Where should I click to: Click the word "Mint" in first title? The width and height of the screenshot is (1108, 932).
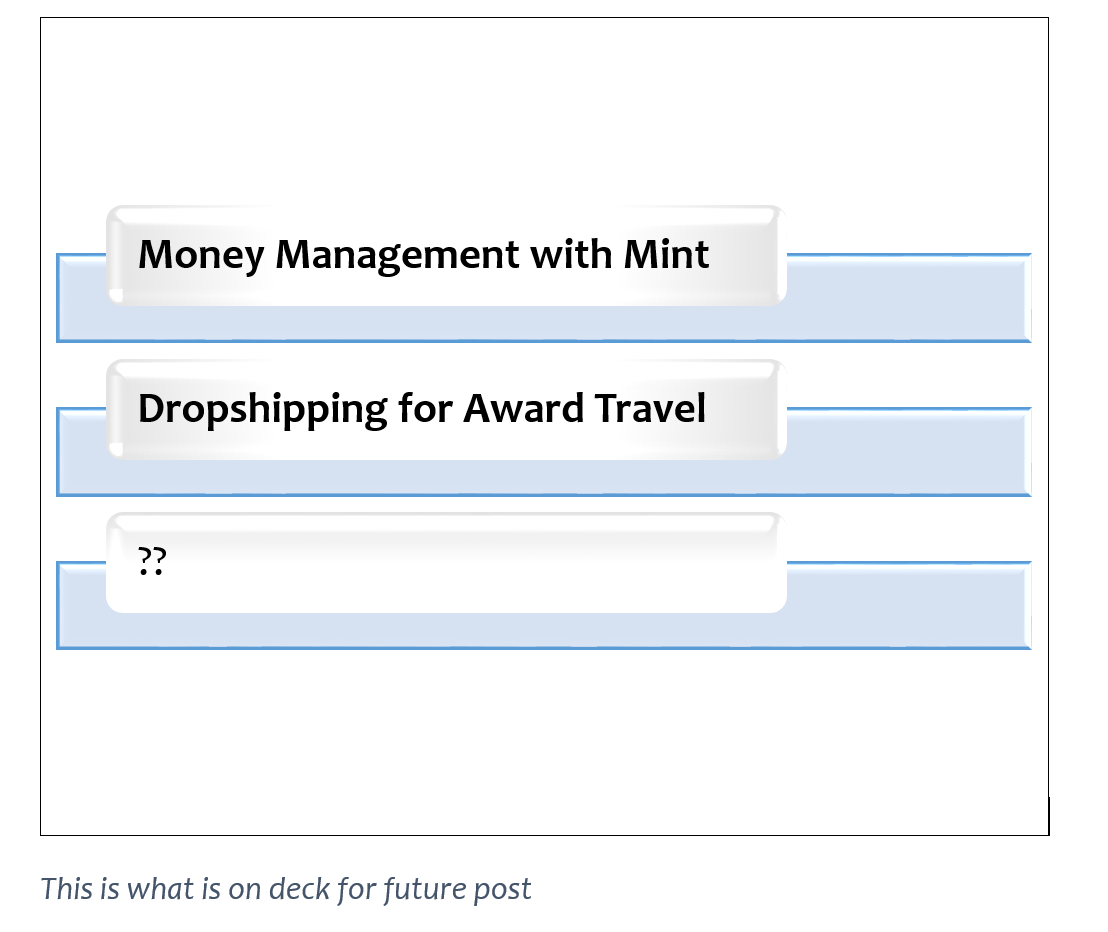click(666, 255)
